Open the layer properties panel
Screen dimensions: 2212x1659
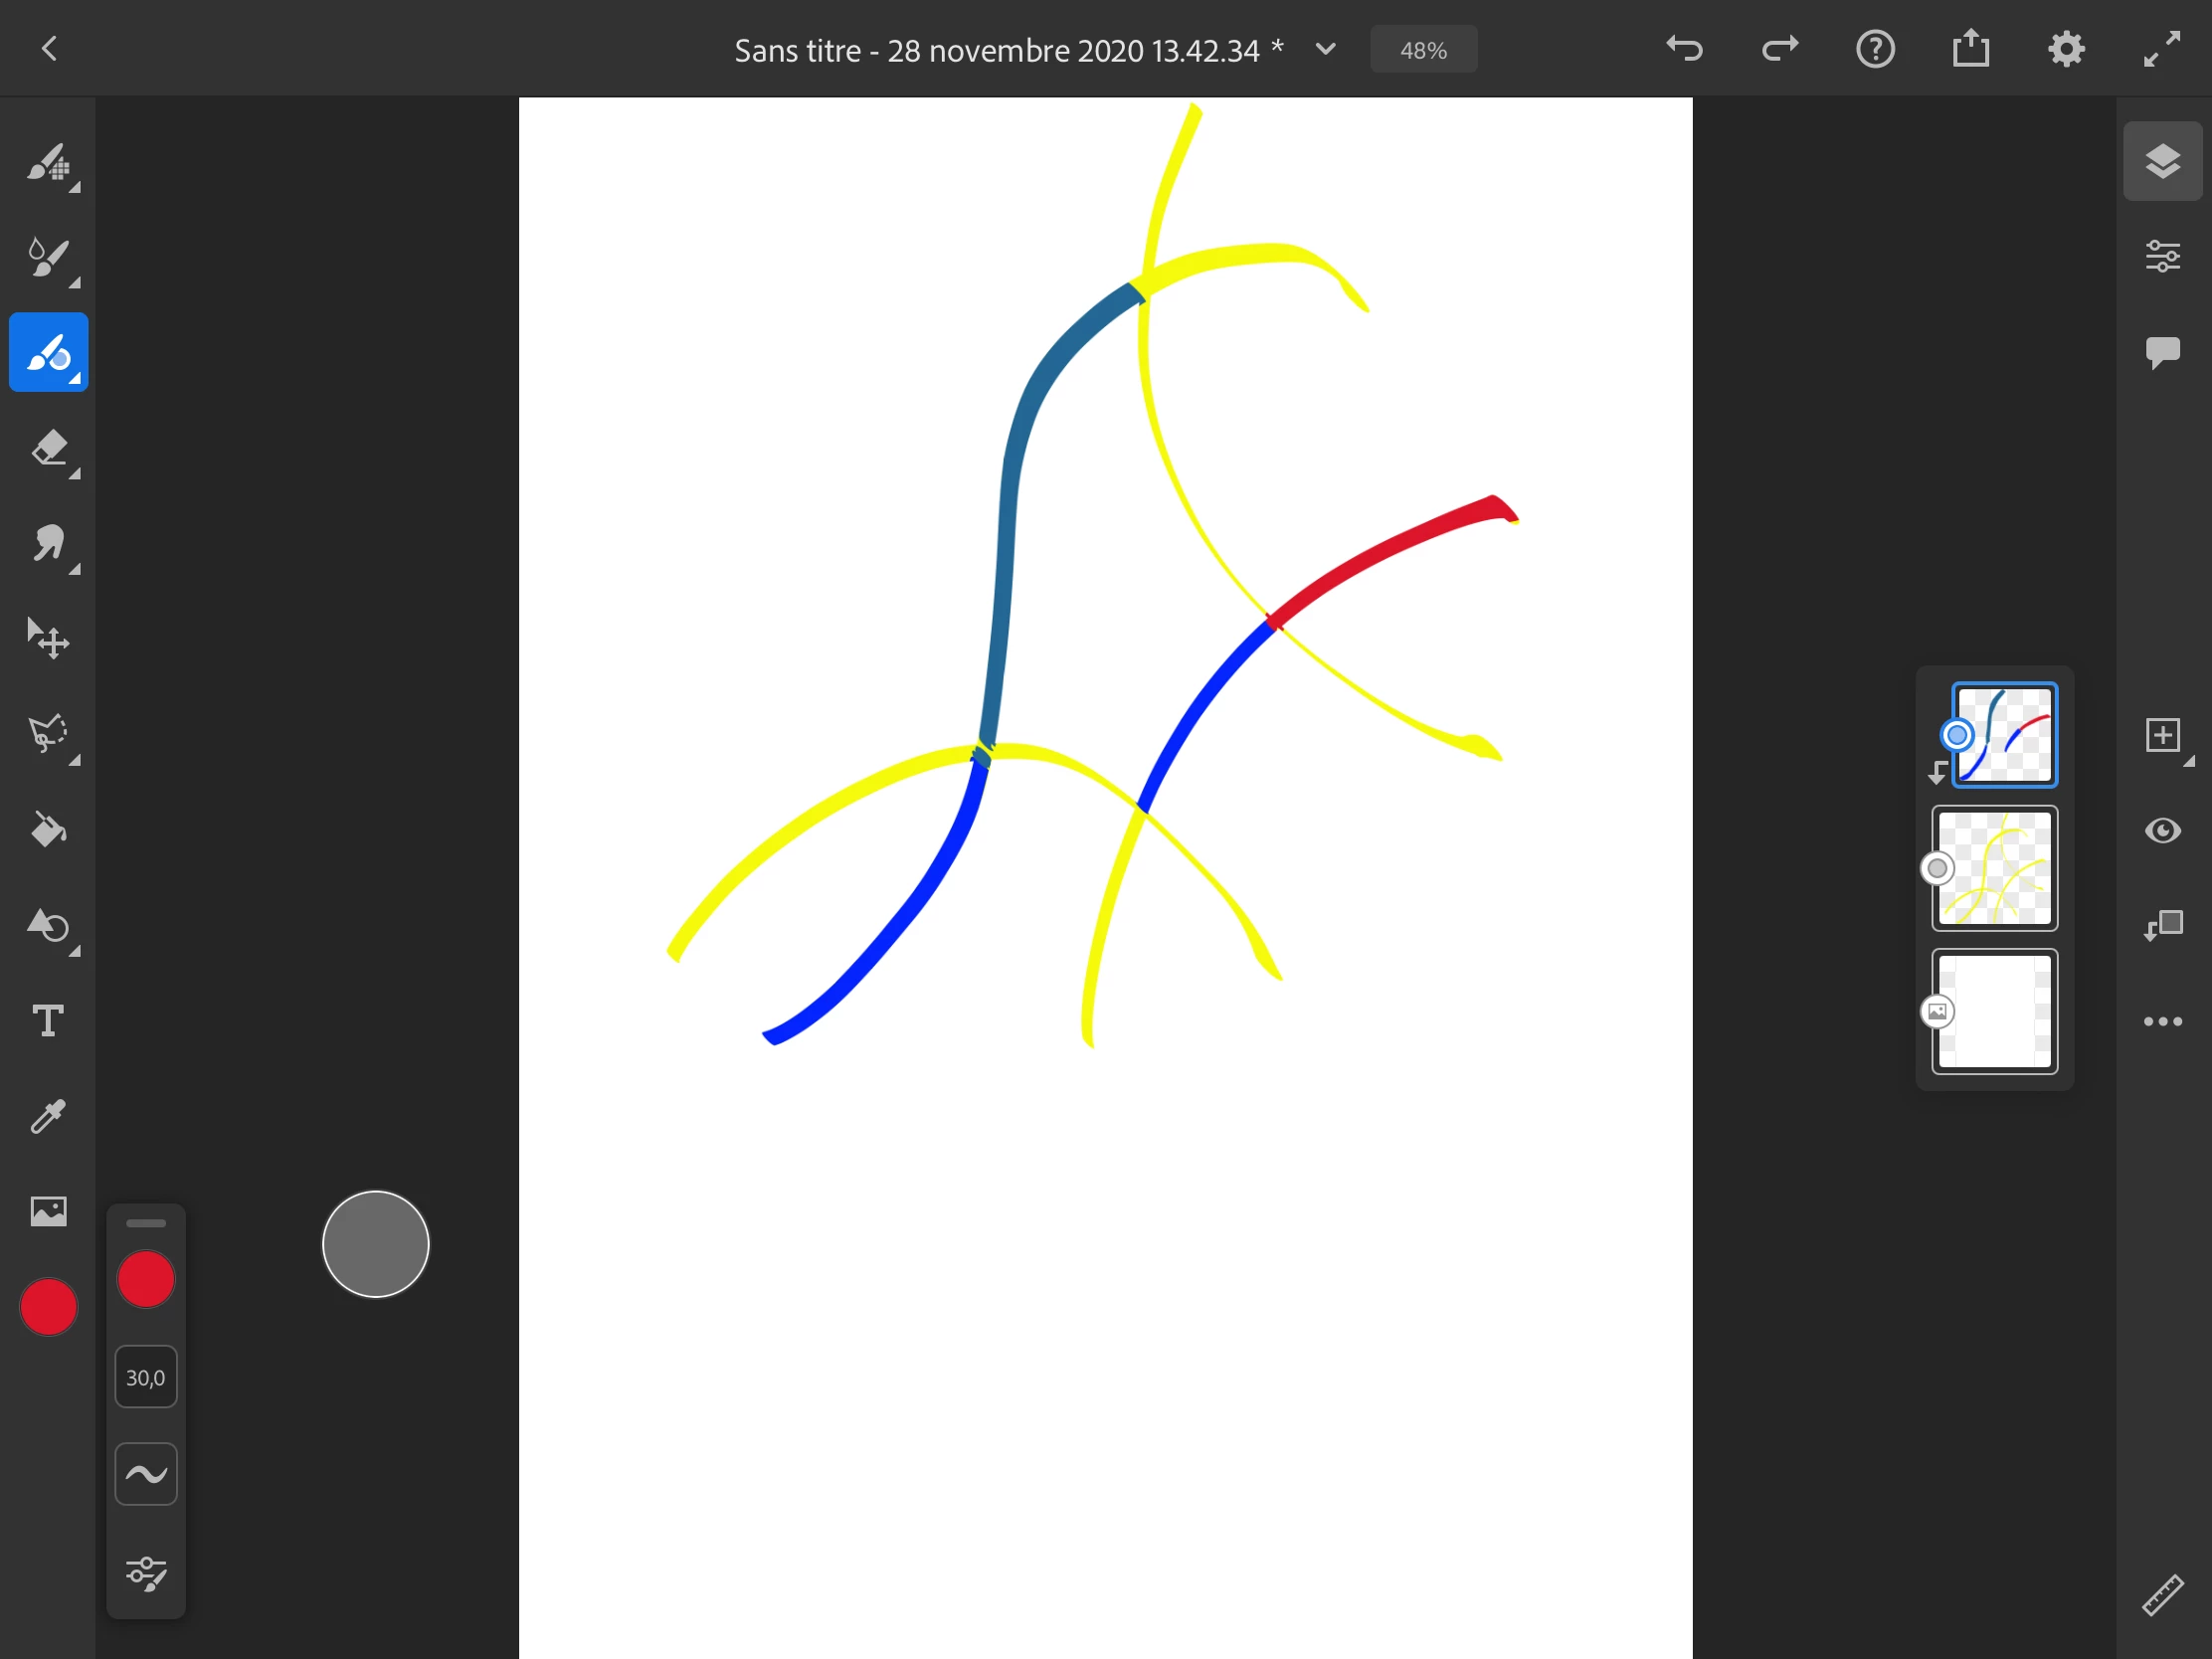point(2162,257)
